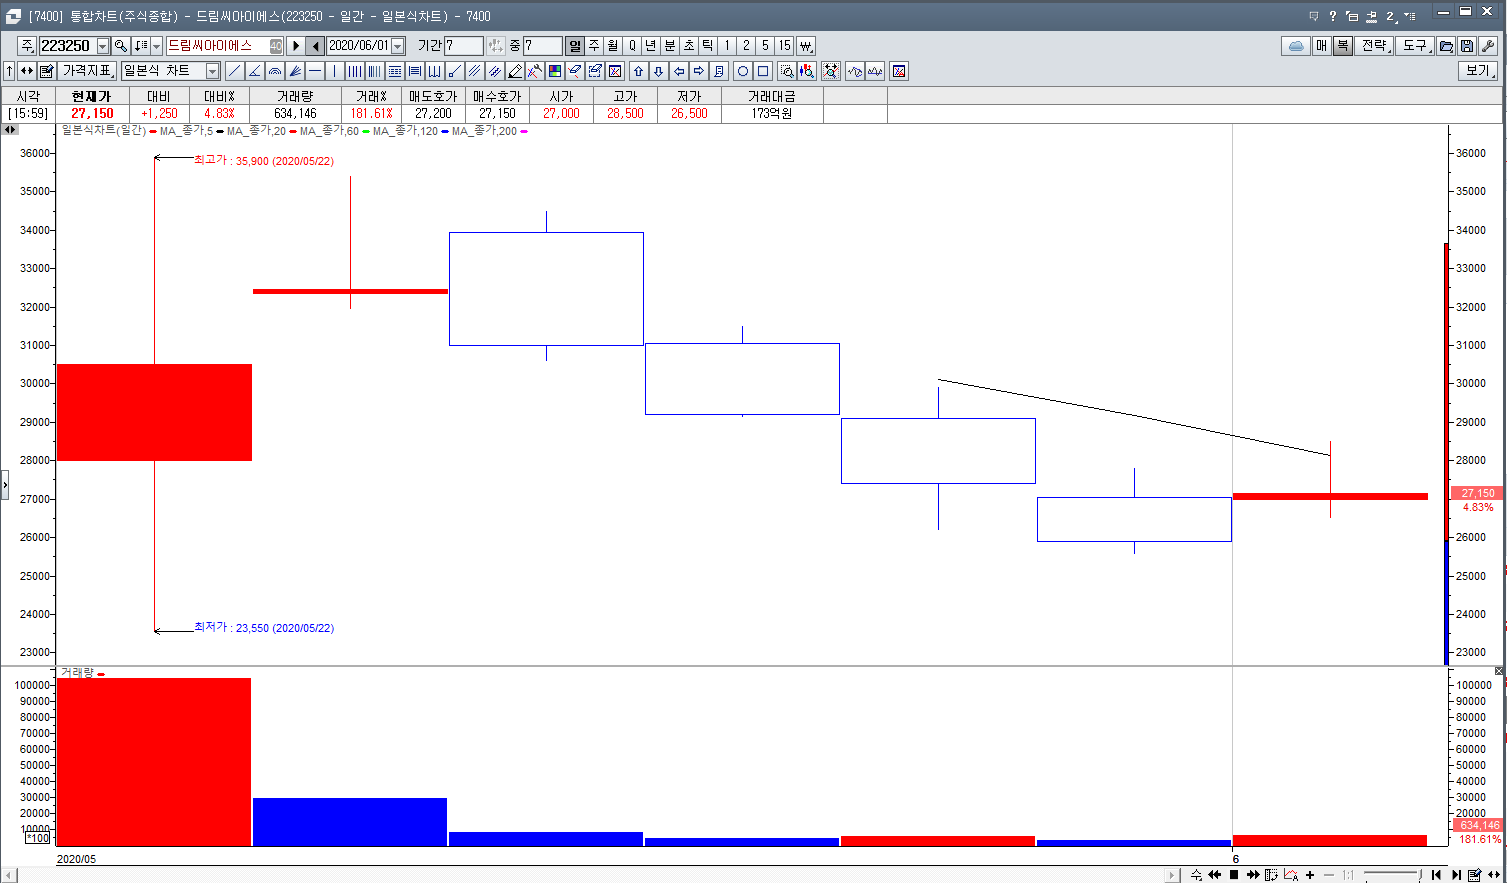Go to next stock with right arrow

click(295, 46)
